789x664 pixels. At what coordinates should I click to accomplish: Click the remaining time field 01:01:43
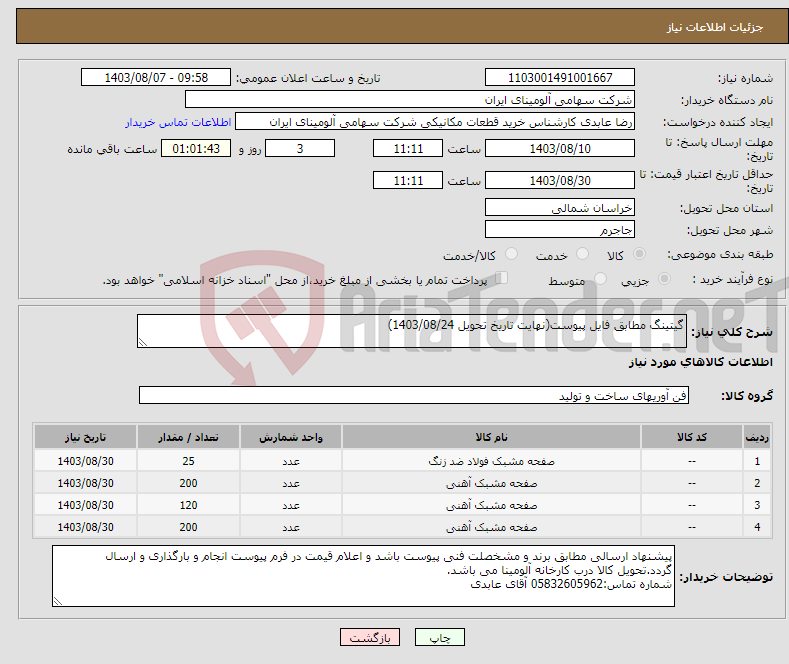(196, 148)
